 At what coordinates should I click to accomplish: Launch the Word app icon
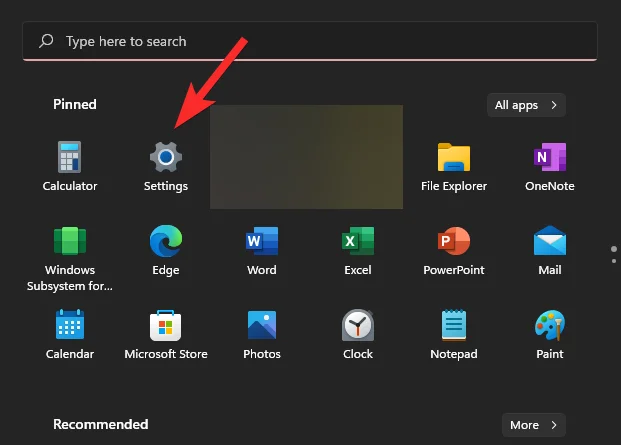point(262,241)
